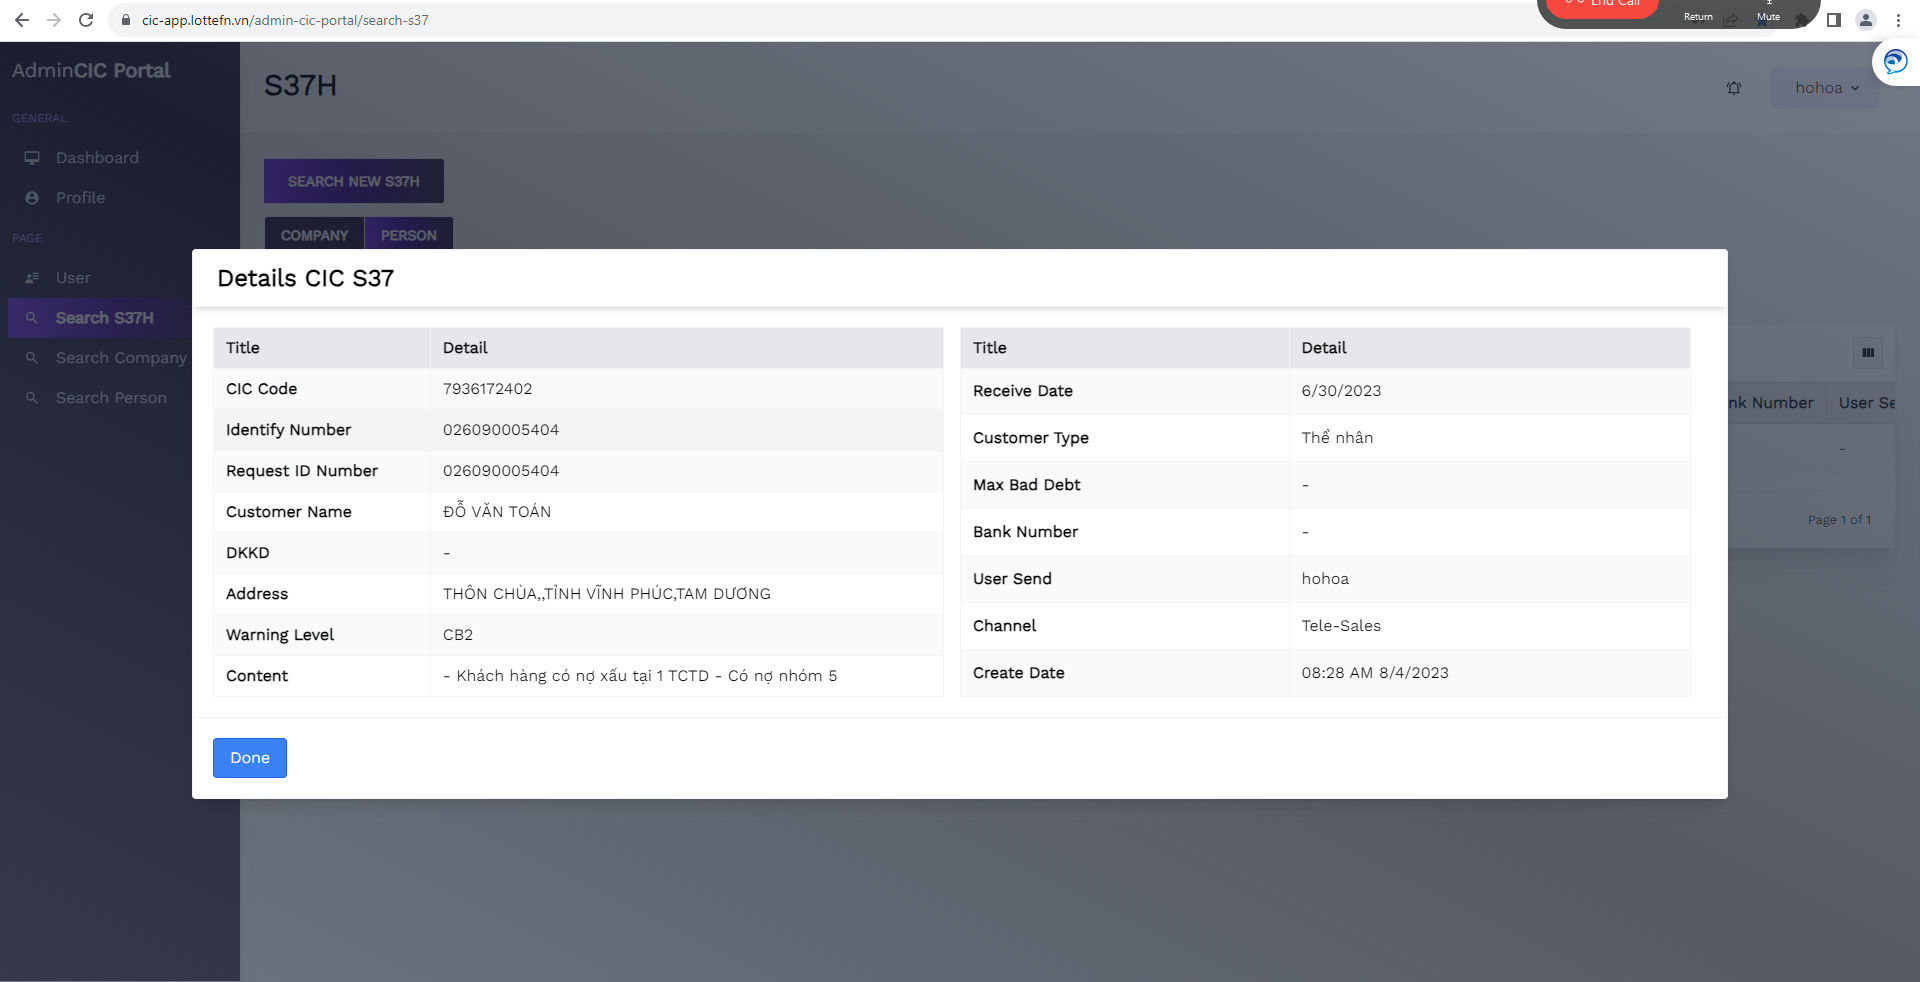The width and height of the screenshot is (1920, 982).
Task: Switch to the PERSON tab
Action: coord(408,235)
